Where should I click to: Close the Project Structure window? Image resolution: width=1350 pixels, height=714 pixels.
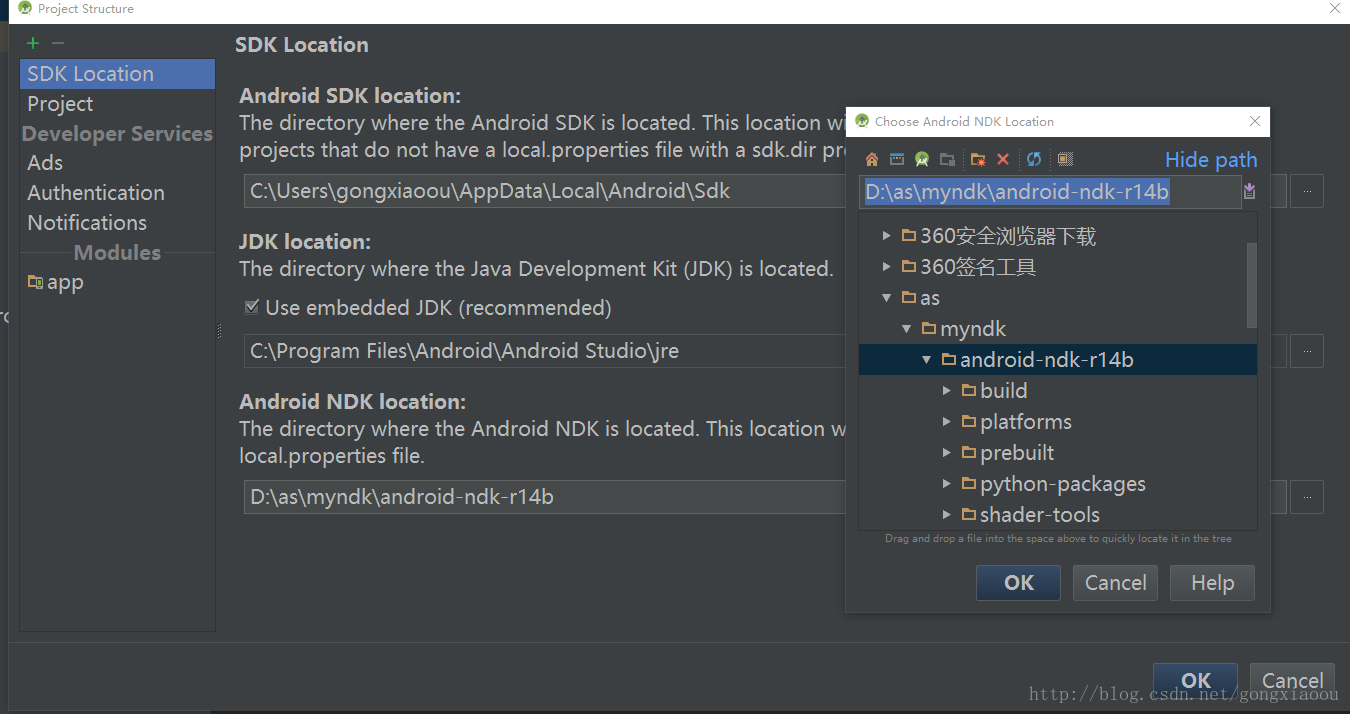click(1334, 9)
